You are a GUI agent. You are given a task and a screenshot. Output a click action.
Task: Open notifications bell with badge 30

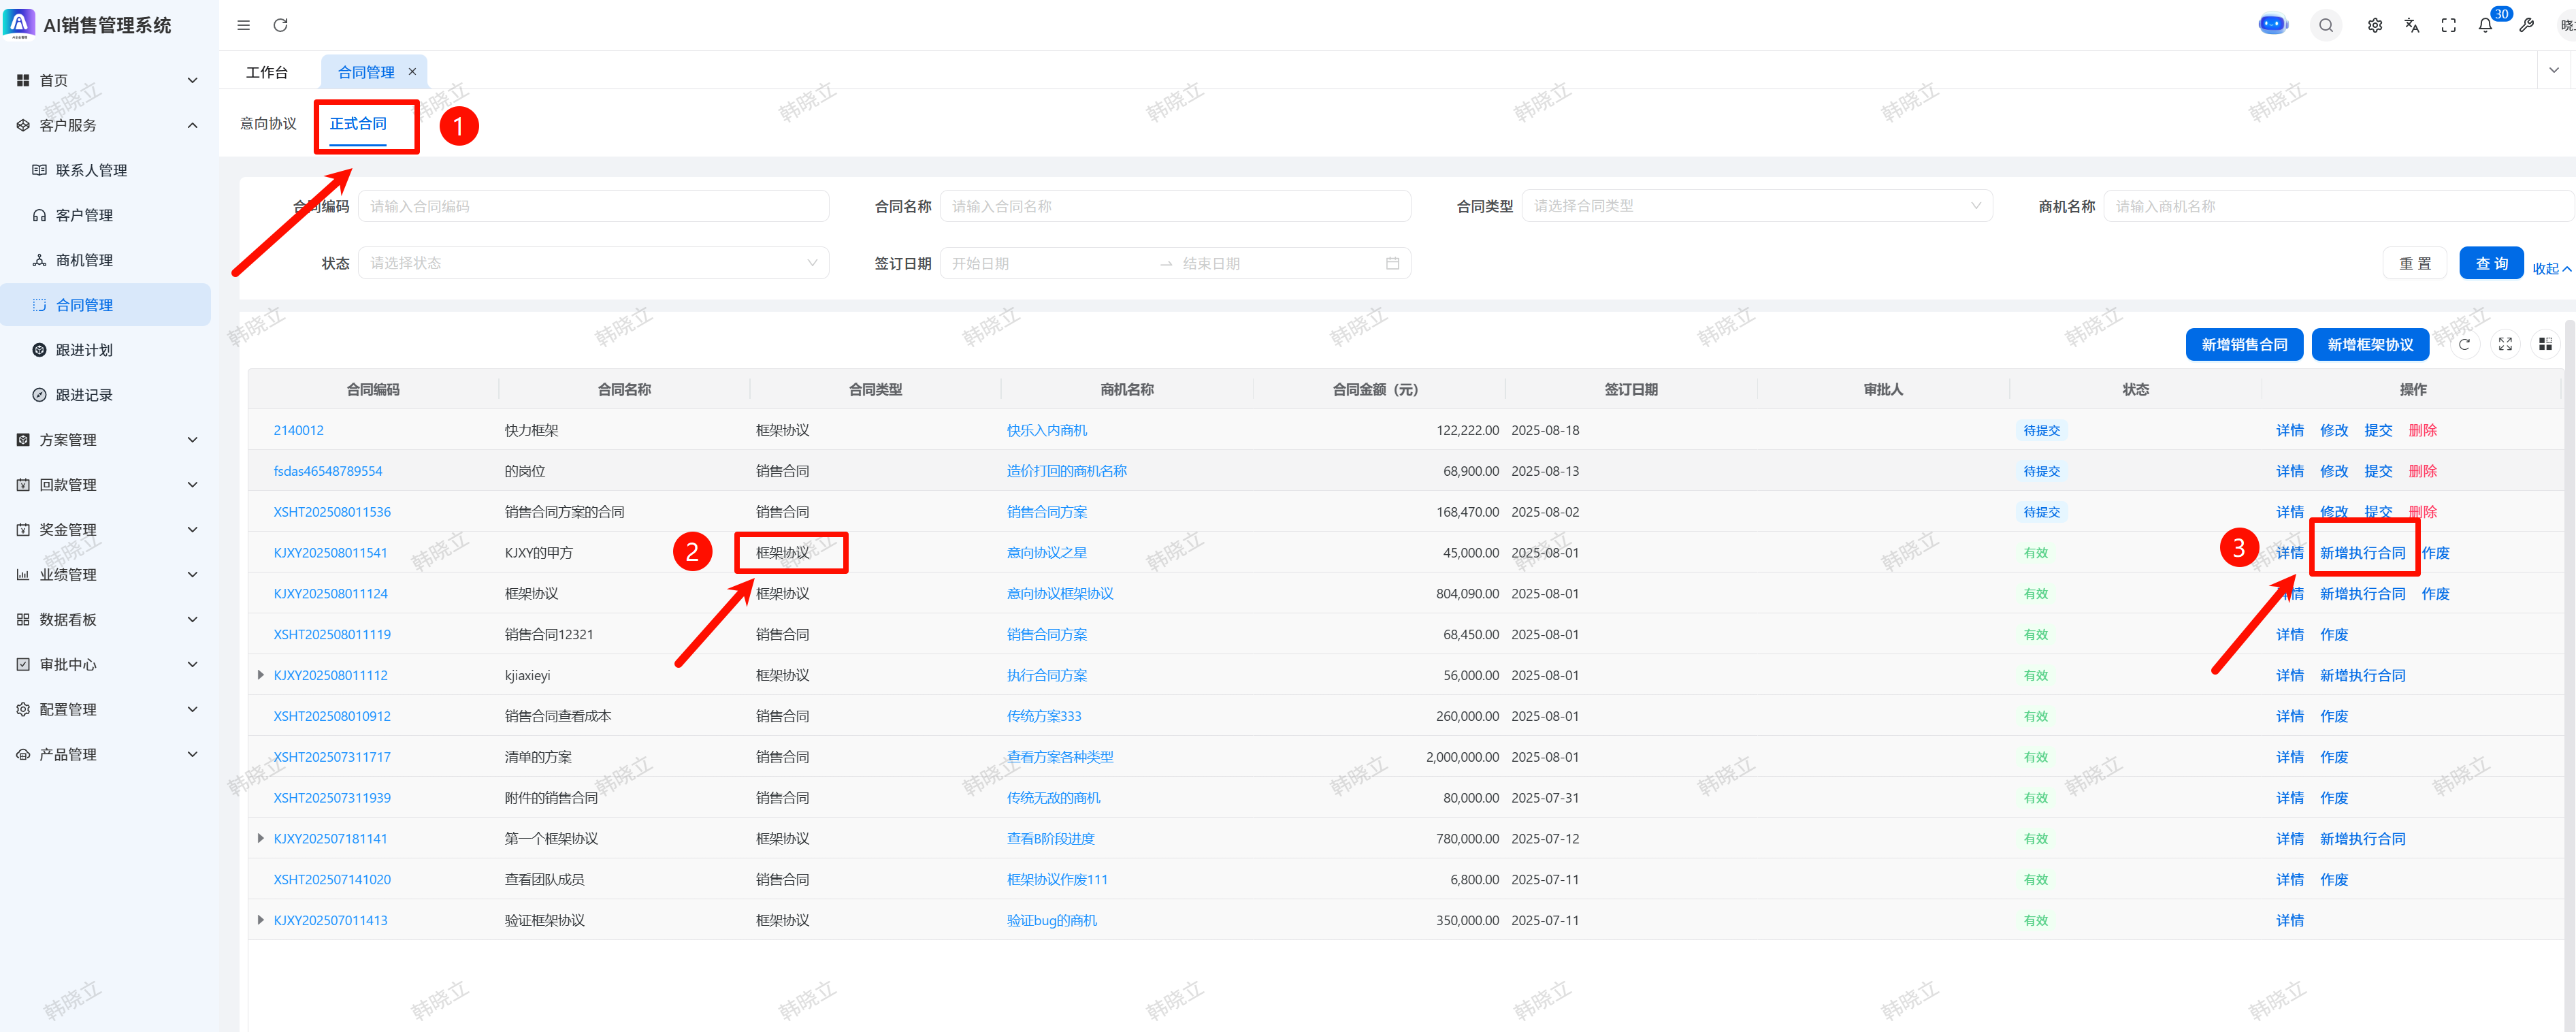point(2485,26)
